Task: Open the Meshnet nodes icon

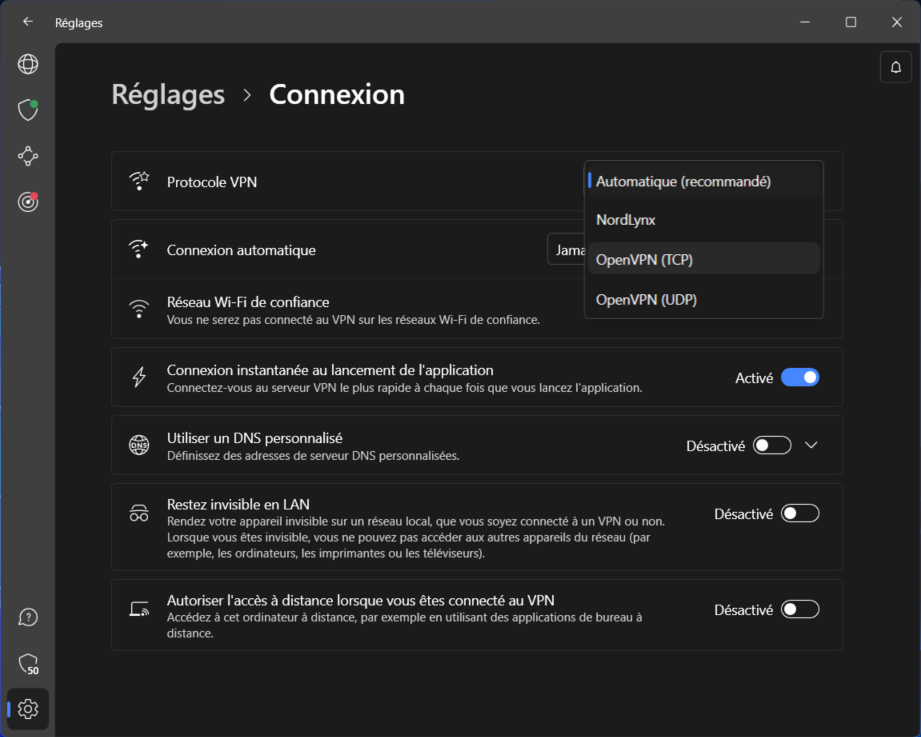Action: (x=28, y=156)
